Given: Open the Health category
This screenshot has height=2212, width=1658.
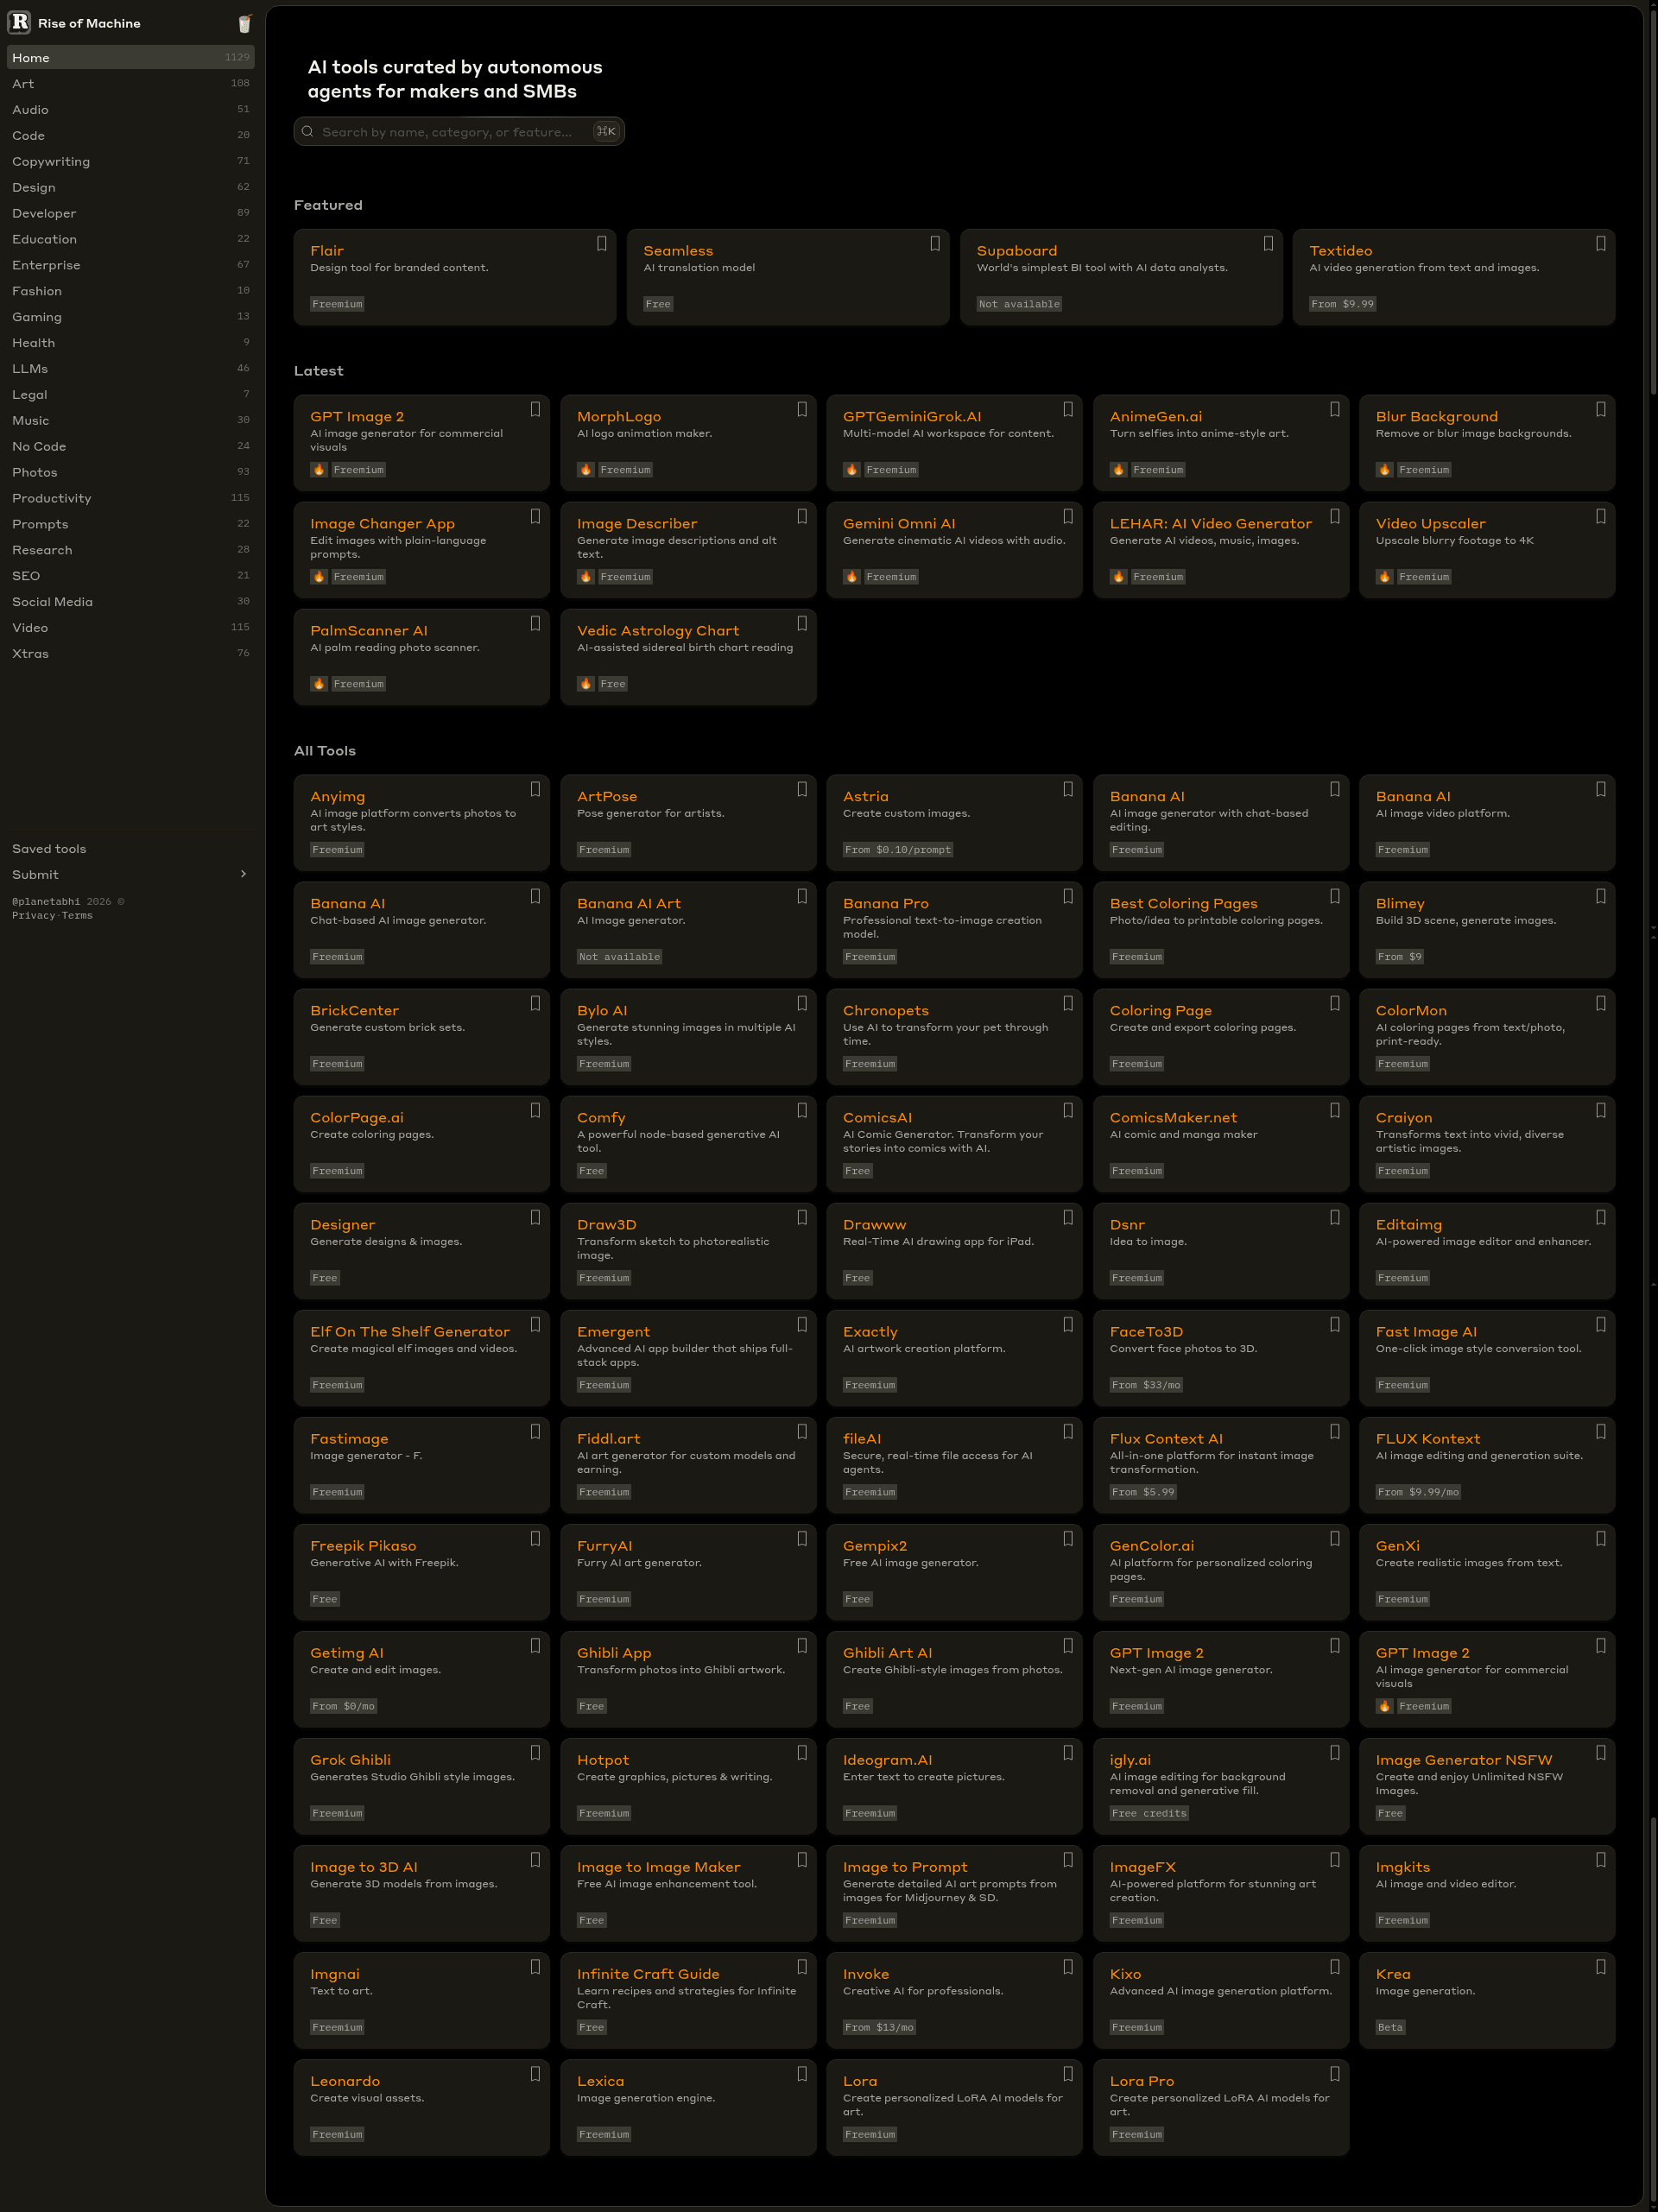Looking at the screenshot, I should 131,342.
